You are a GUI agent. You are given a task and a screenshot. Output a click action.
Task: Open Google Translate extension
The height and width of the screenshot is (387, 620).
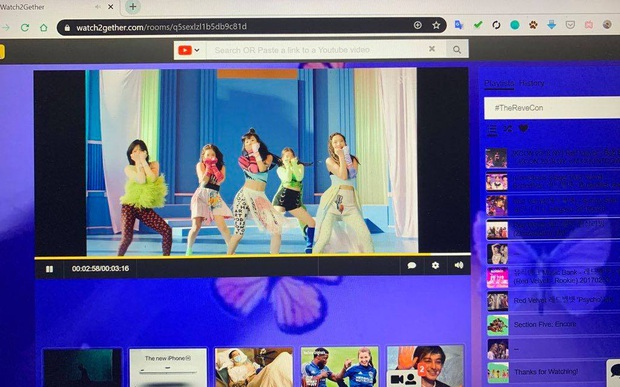pyautogui.click(x=459, y=25)
